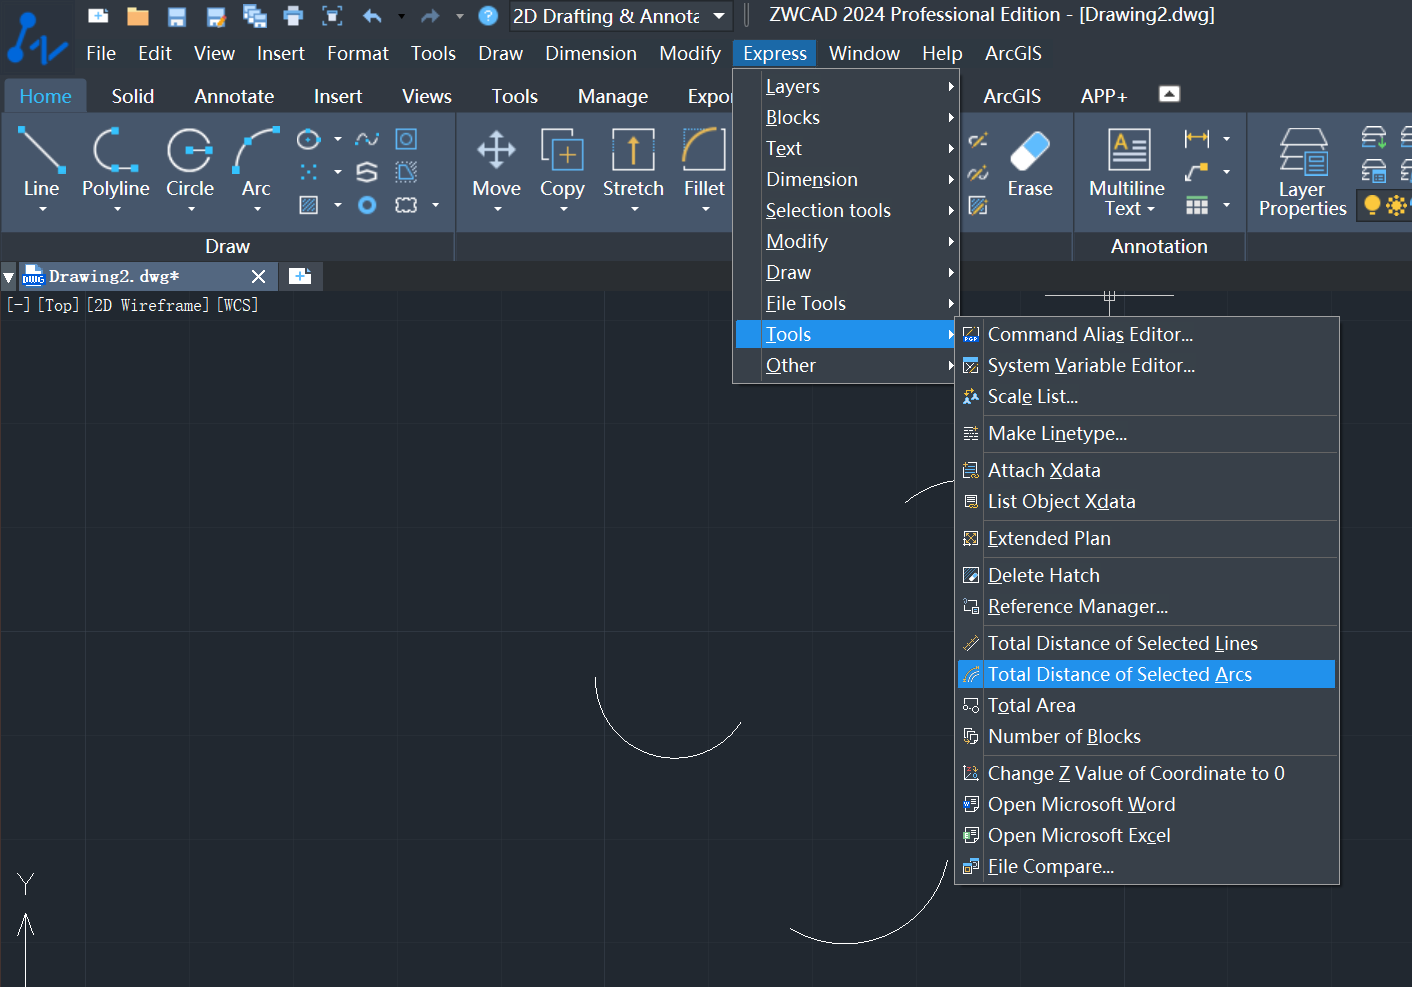Click the Linear Dimension icon
The width and height of the screenshot is (1412, 987).
click(x=1197, y=139)
